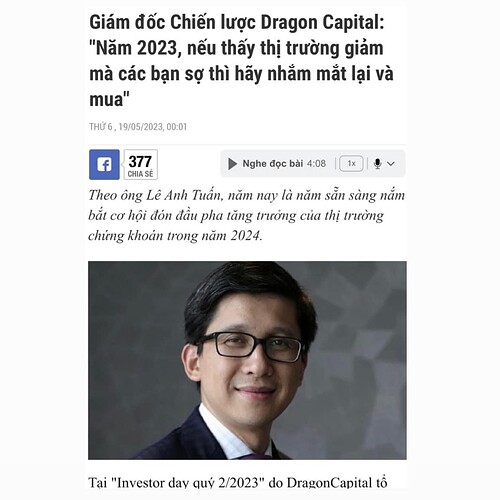Play the article audio reading
500x500 pixels.
coord(232,164)
